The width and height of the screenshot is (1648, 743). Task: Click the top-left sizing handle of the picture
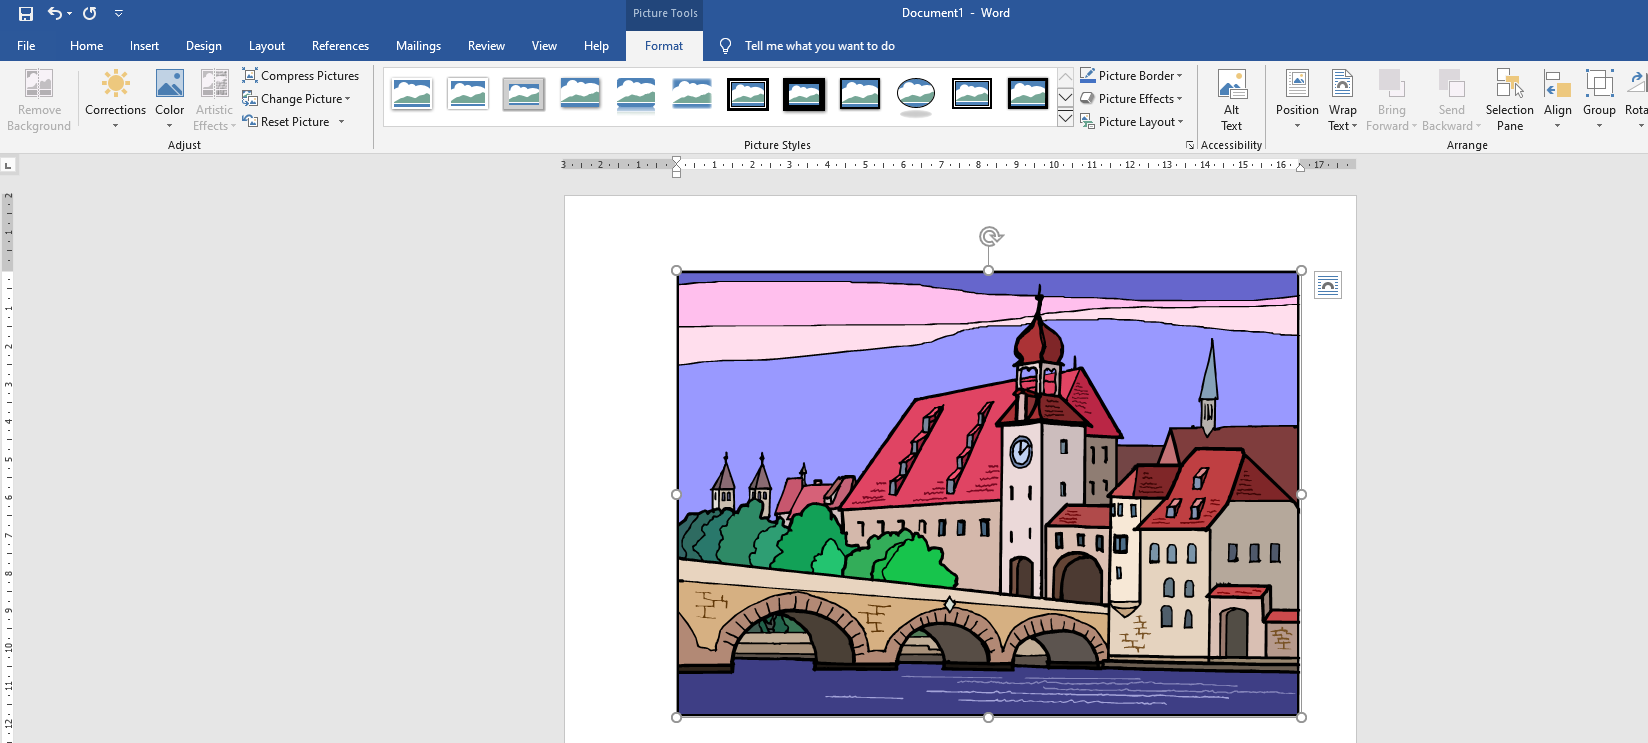(x=677, y=271)
